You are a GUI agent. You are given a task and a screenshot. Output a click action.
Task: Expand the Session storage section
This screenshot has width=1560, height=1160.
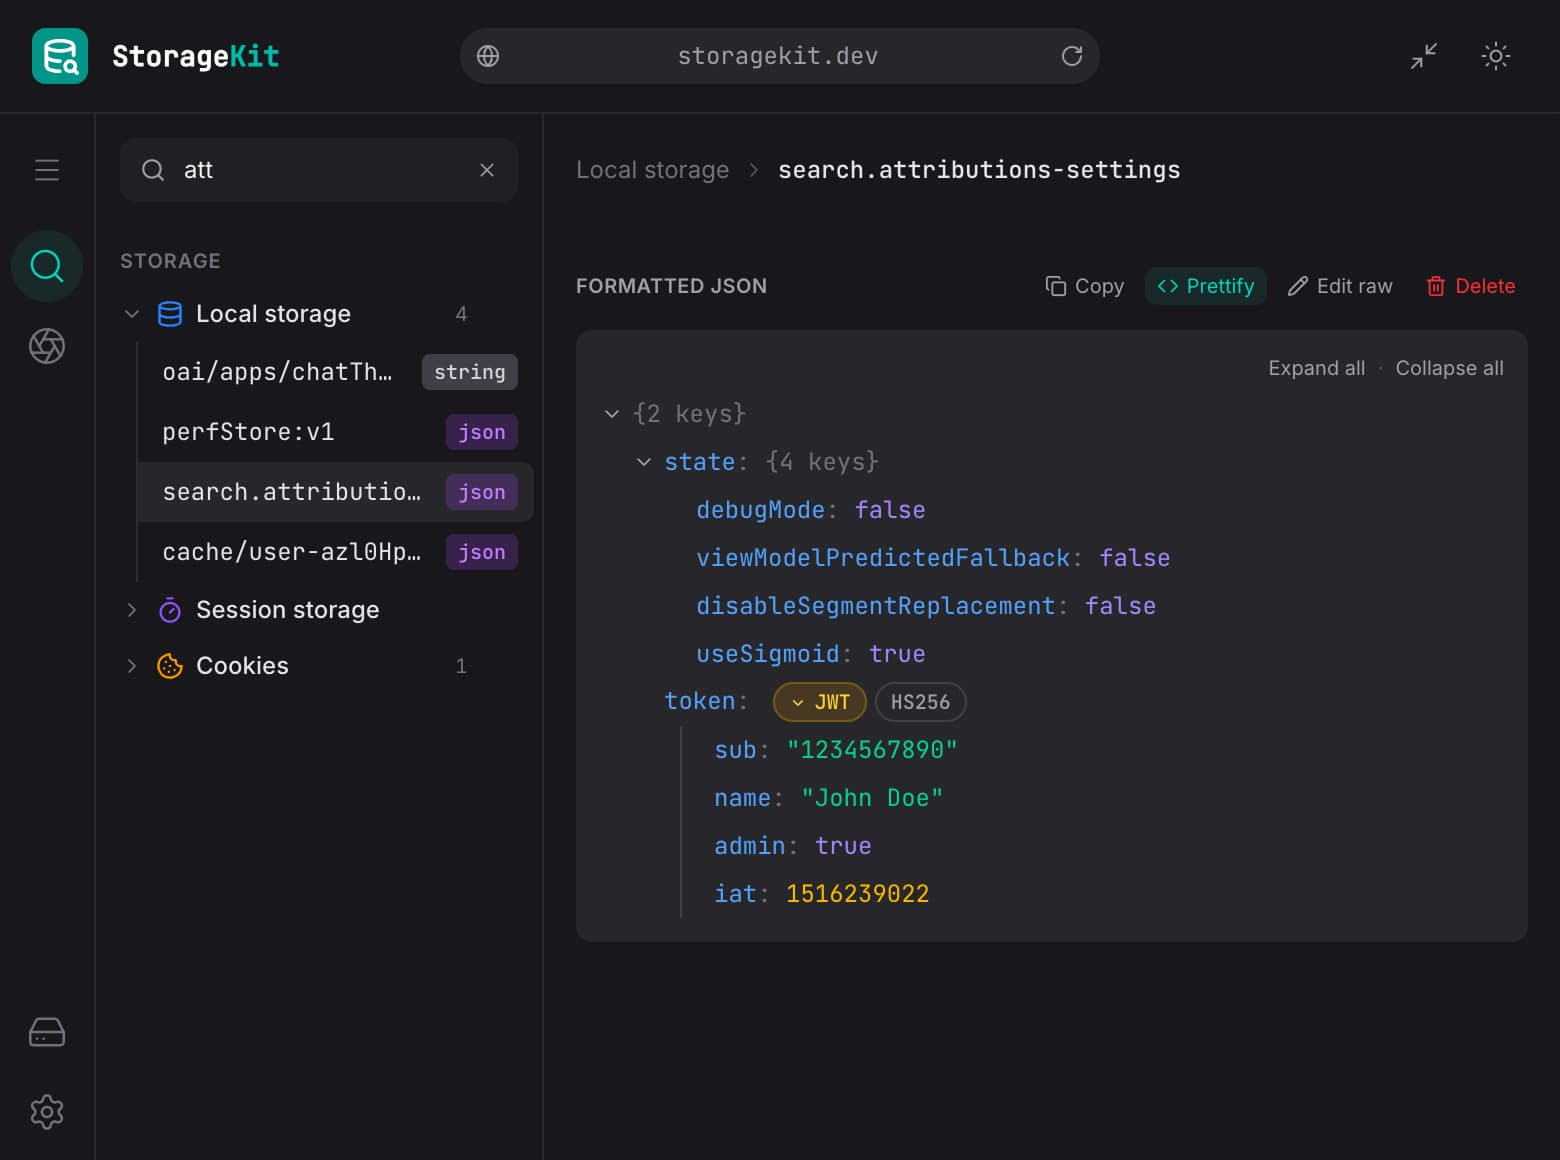[132, 609]
